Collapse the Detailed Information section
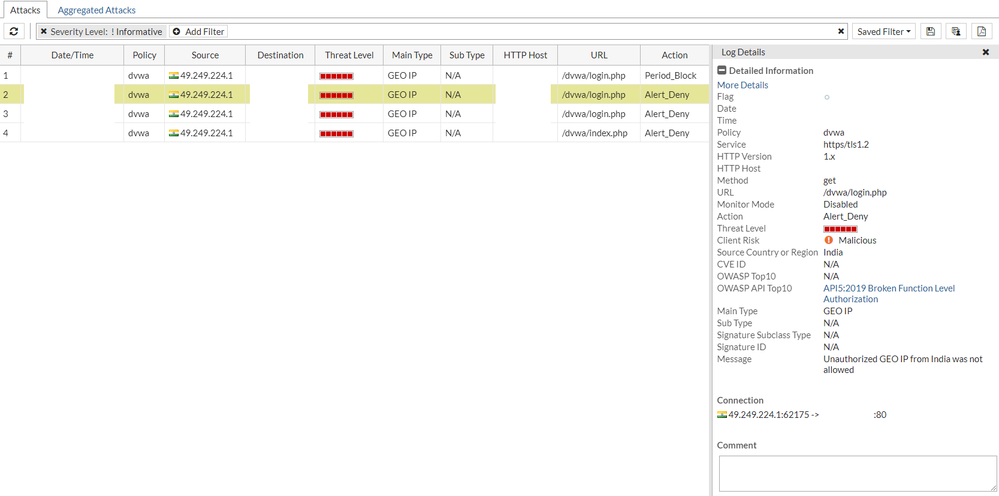This screenshot has width=999, height=496. (x=722, y=71)
